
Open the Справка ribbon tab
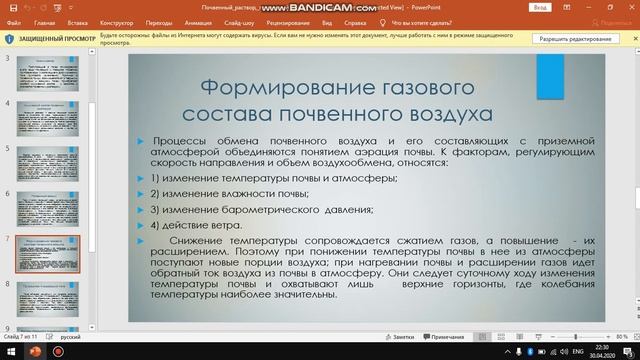(x=355, y=23)
